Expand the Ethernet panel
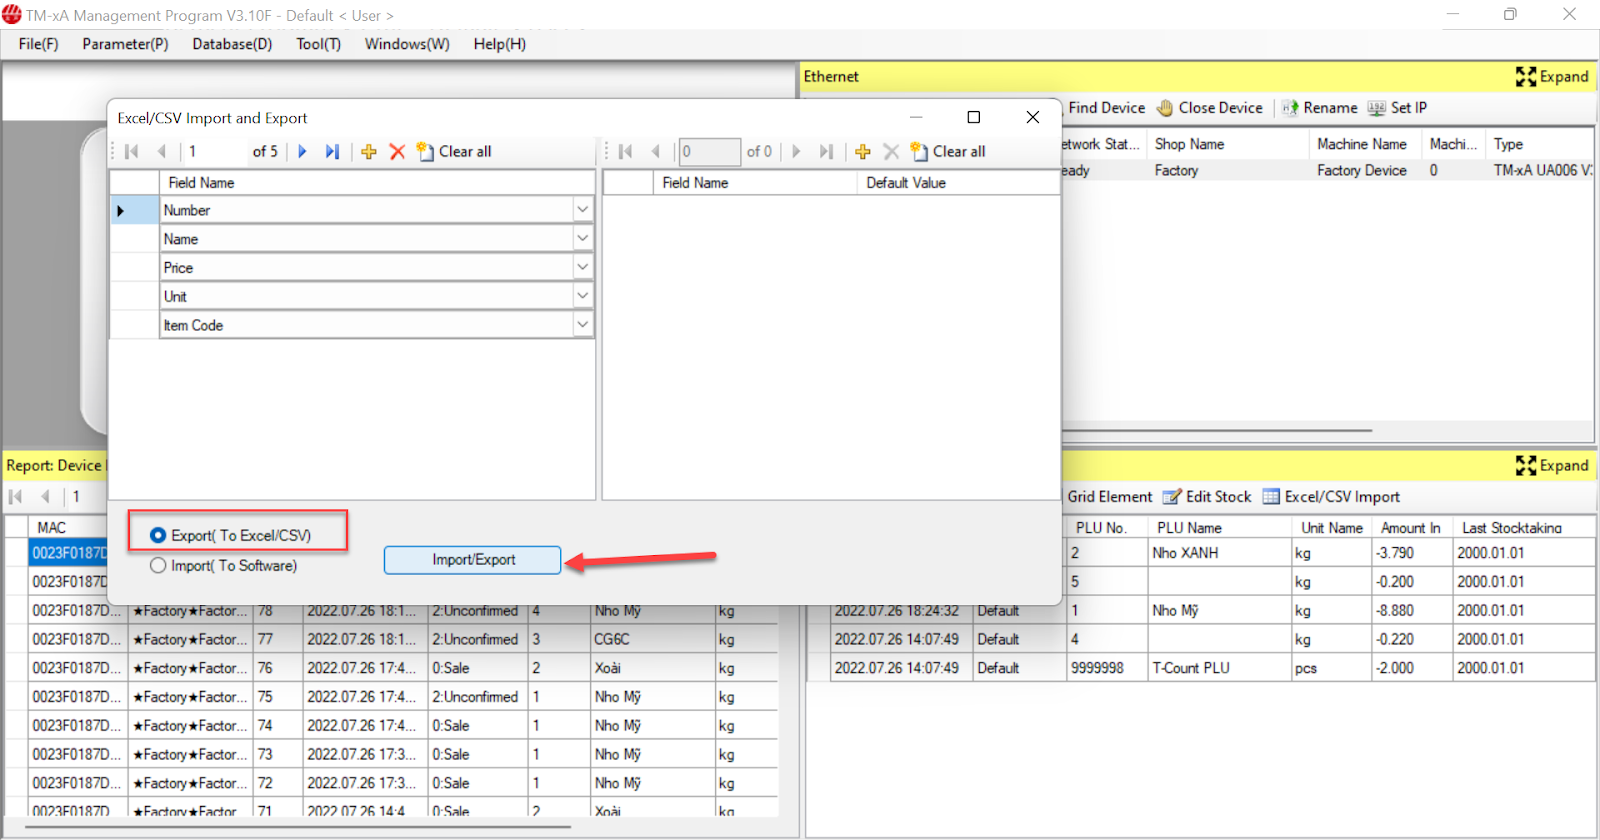 point(1552,77)
